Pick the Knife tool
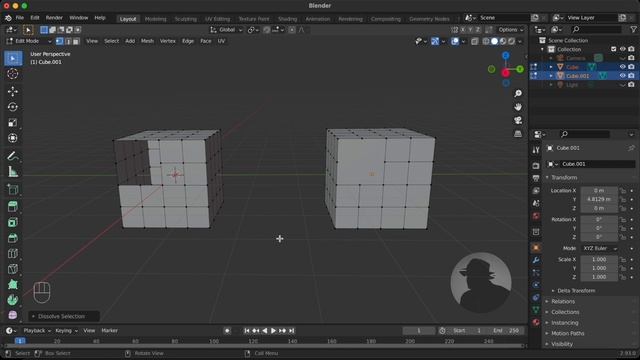Viewport: 640px width, 360px height. [13, 269]
